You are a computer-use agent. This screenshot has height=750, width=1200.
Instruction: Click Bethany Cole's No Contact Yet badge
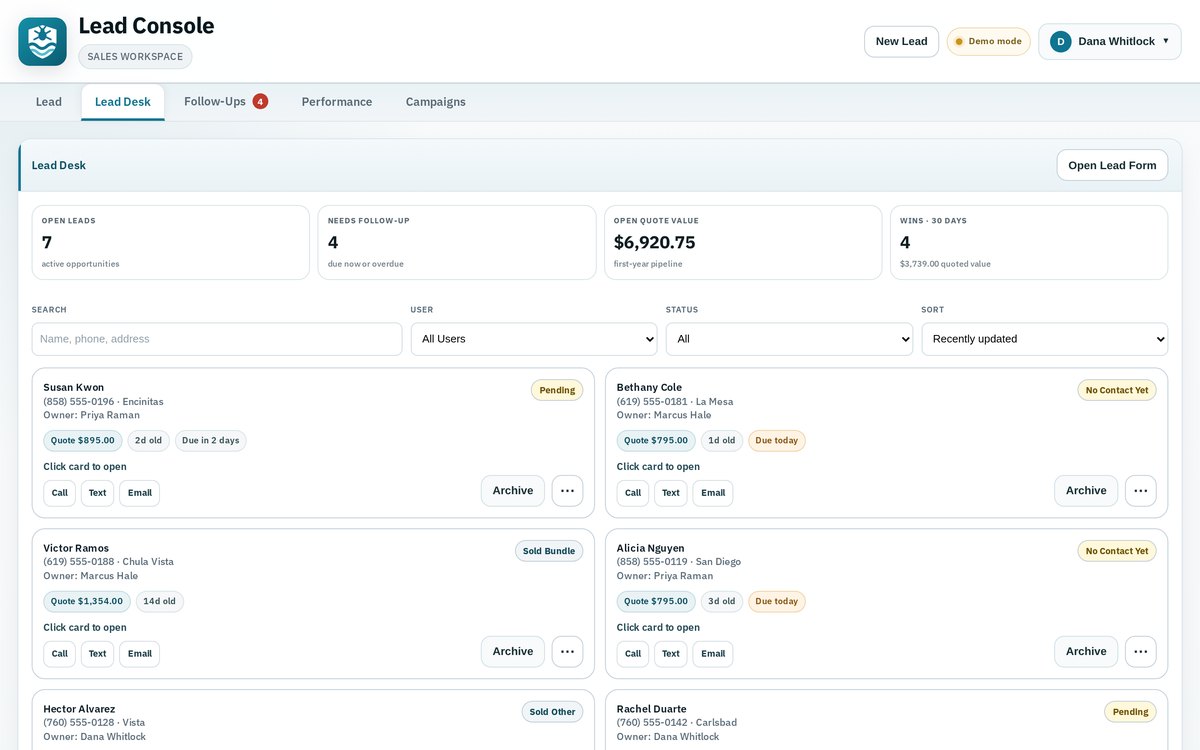(x=1117, y=390)
